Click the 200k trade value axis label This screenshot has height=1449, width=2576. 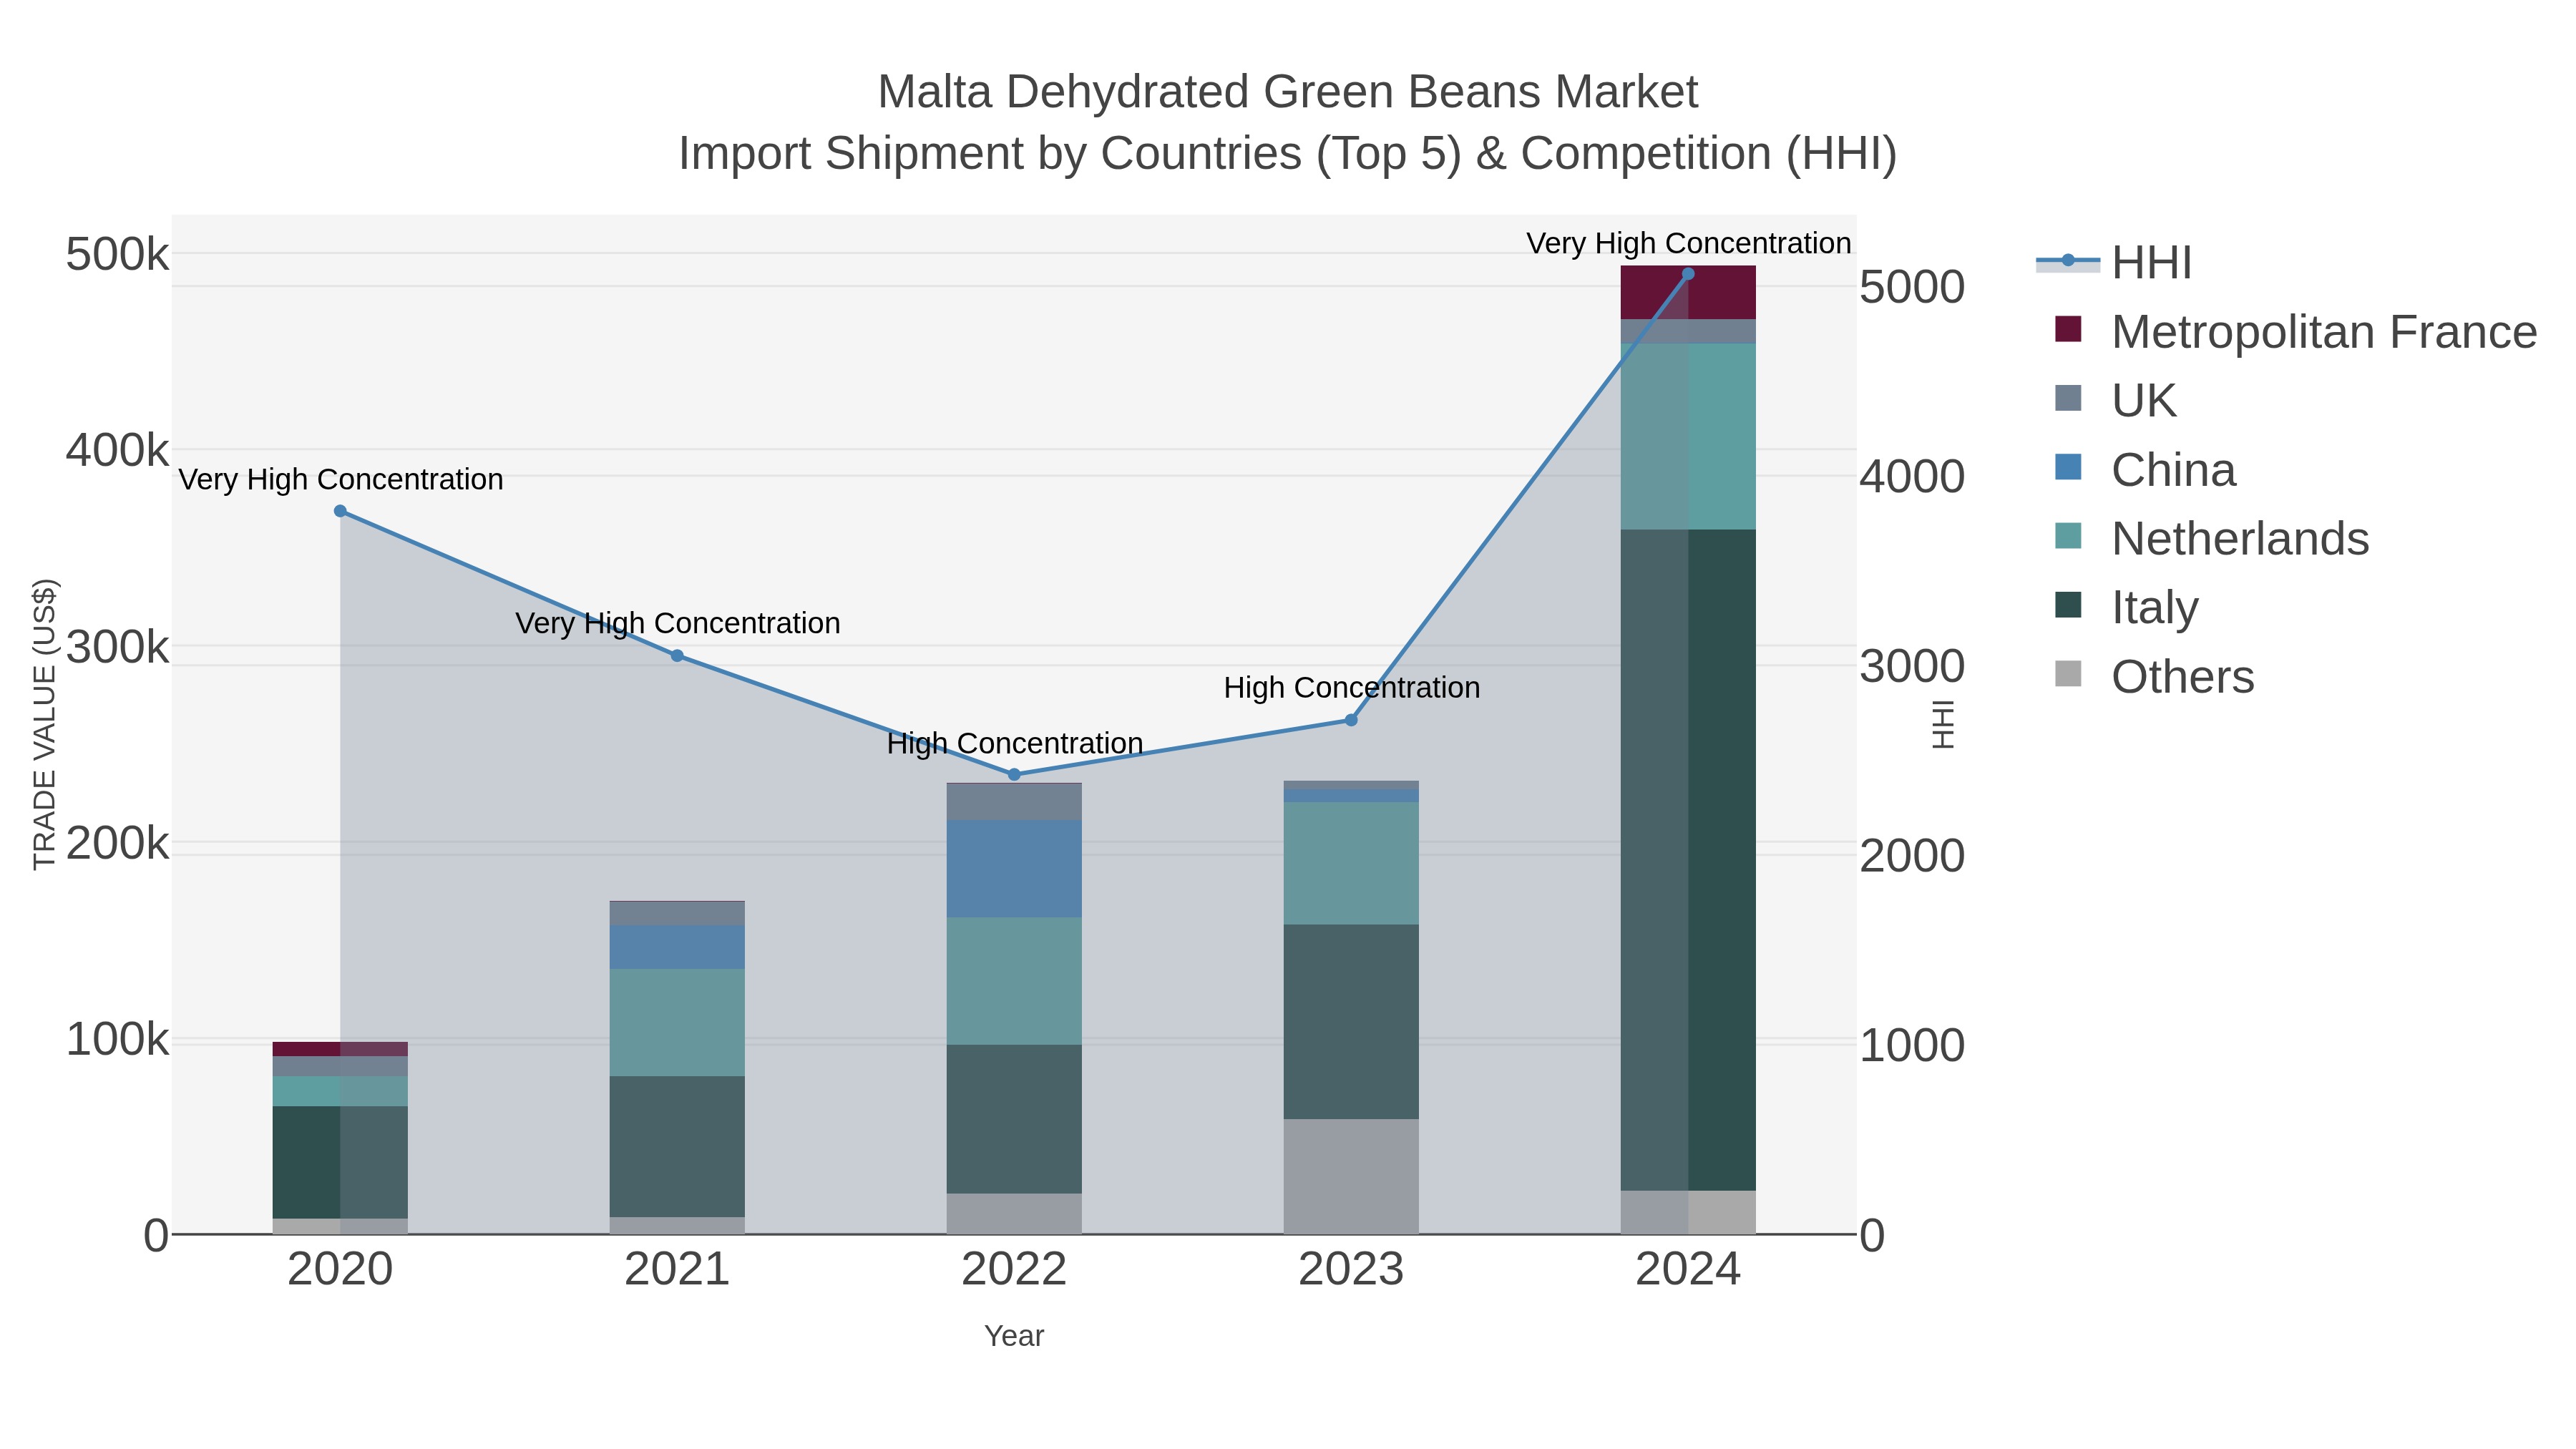117,844
